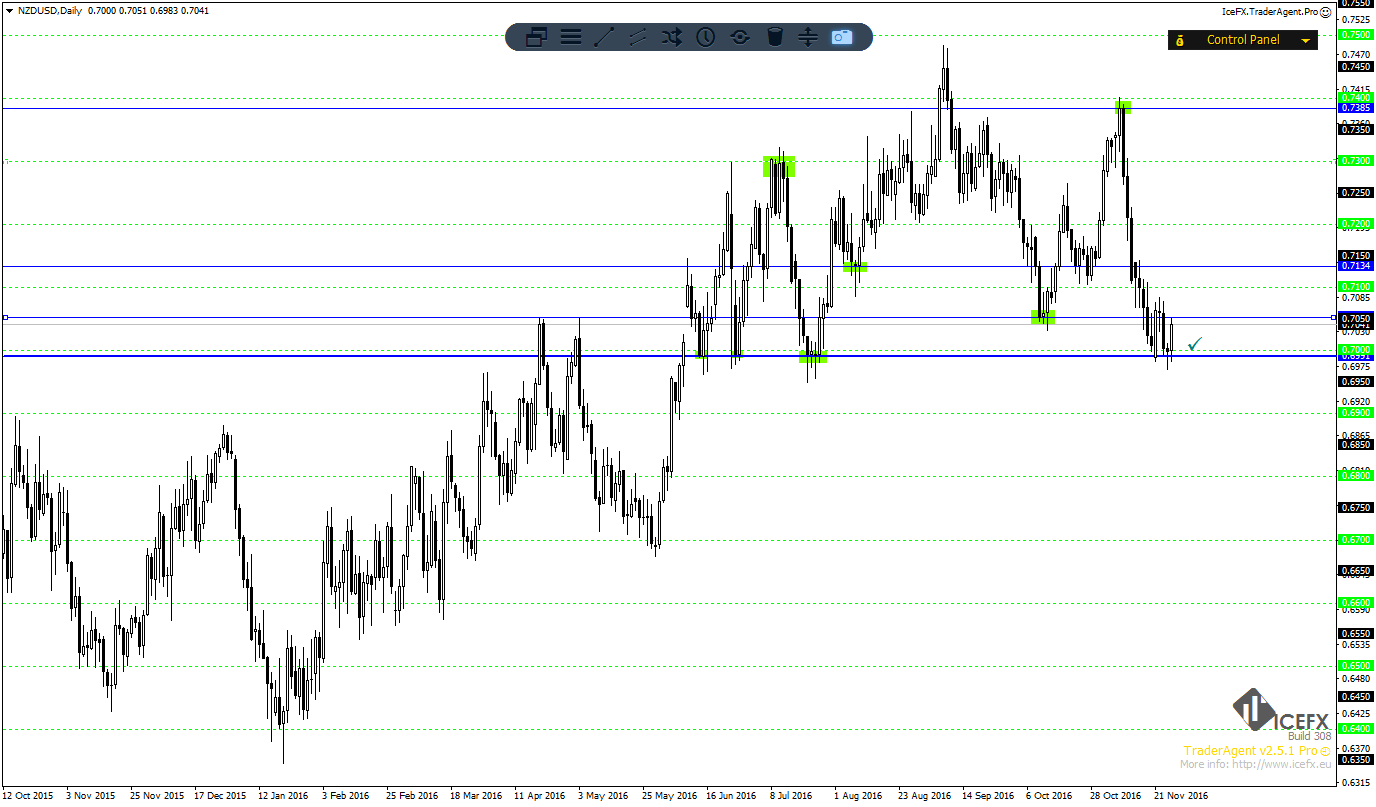Click the black 0.6750 price label
The width and height of the screenshot is (1376, 807).
click(1356, 508)
